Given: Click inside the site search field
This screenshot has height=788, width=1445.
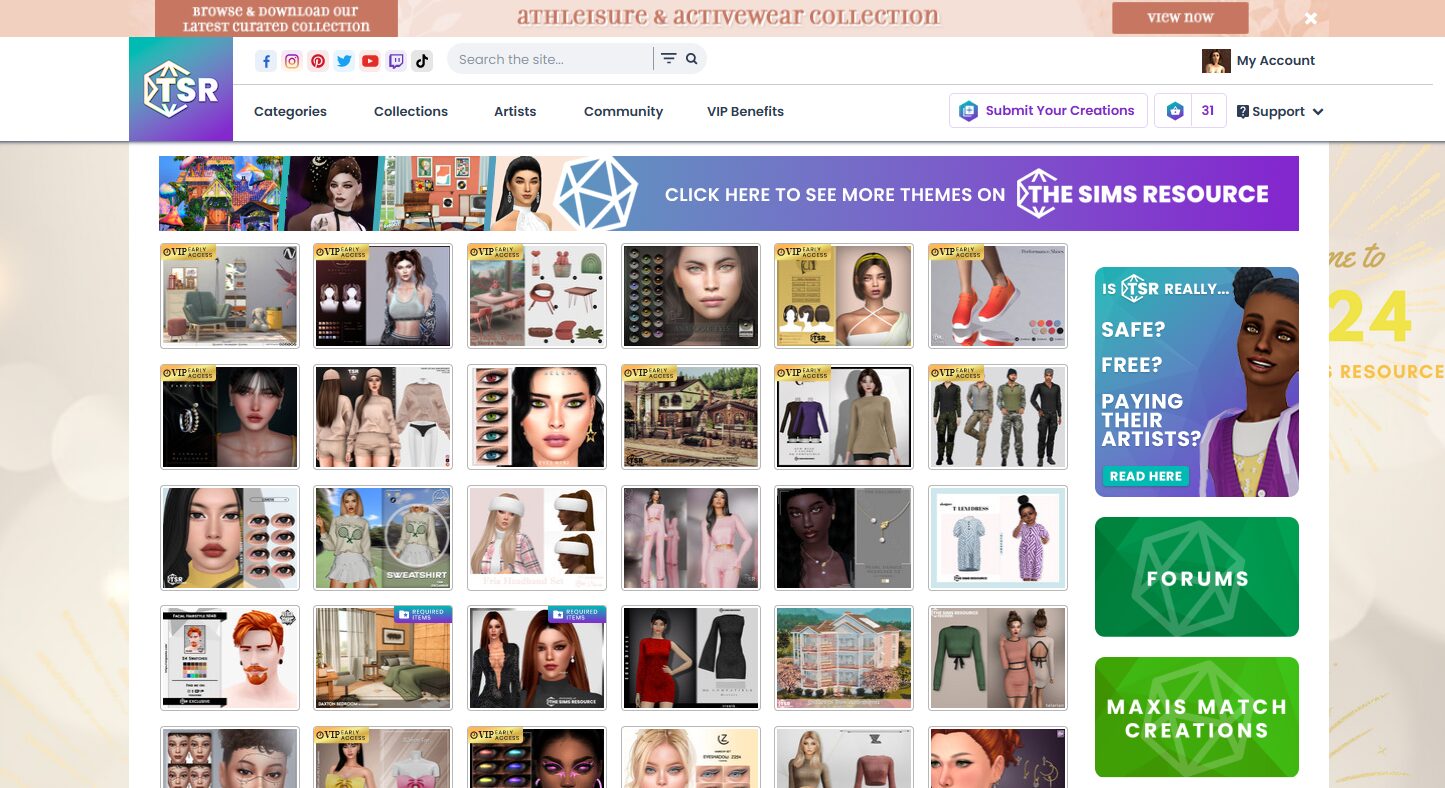Looking at the screenshot, I should click(x=550, y=59).
